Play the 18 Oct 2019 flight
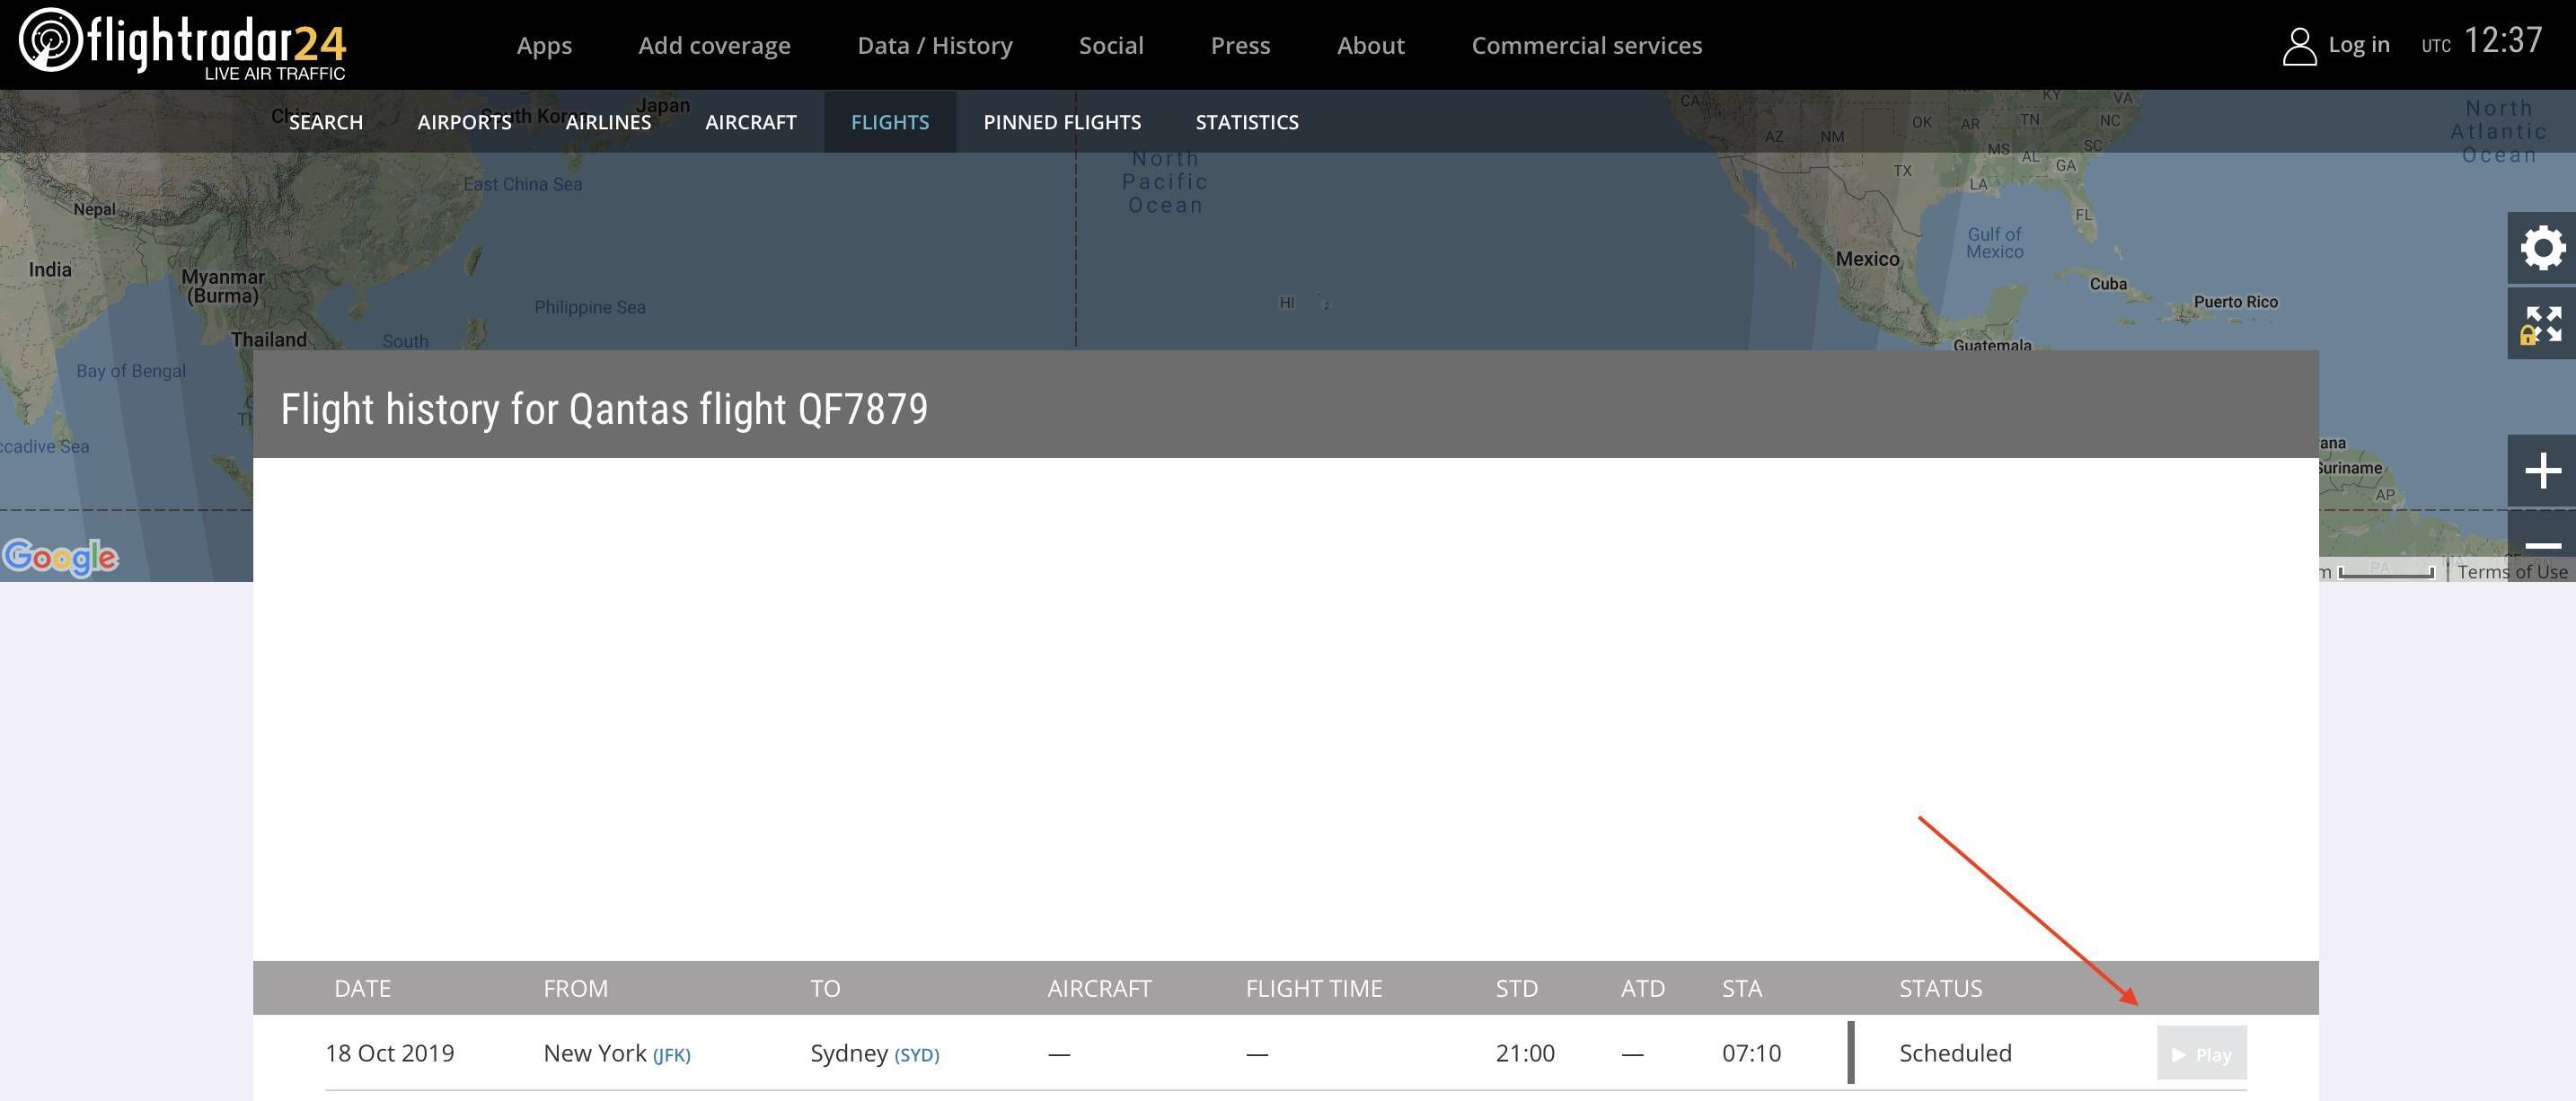The image size is (2576, 1101). 2201,1053
